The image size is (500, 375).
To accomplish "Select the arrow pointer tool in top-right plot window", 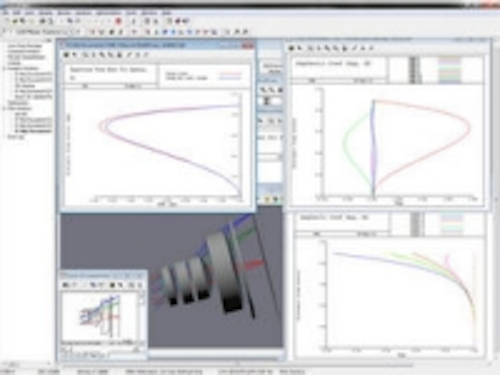I will (x=299, y=48).
